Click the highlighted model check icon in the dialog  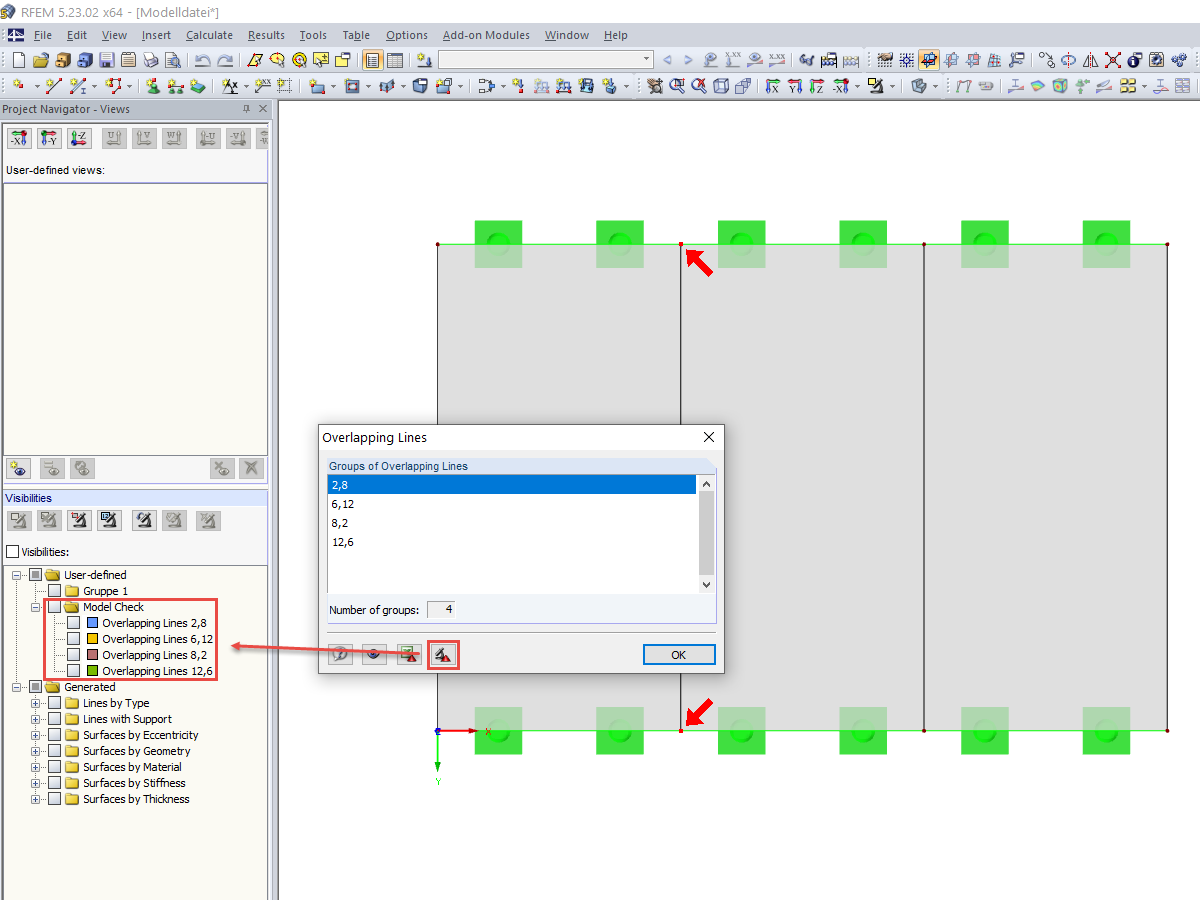point(443,654)
